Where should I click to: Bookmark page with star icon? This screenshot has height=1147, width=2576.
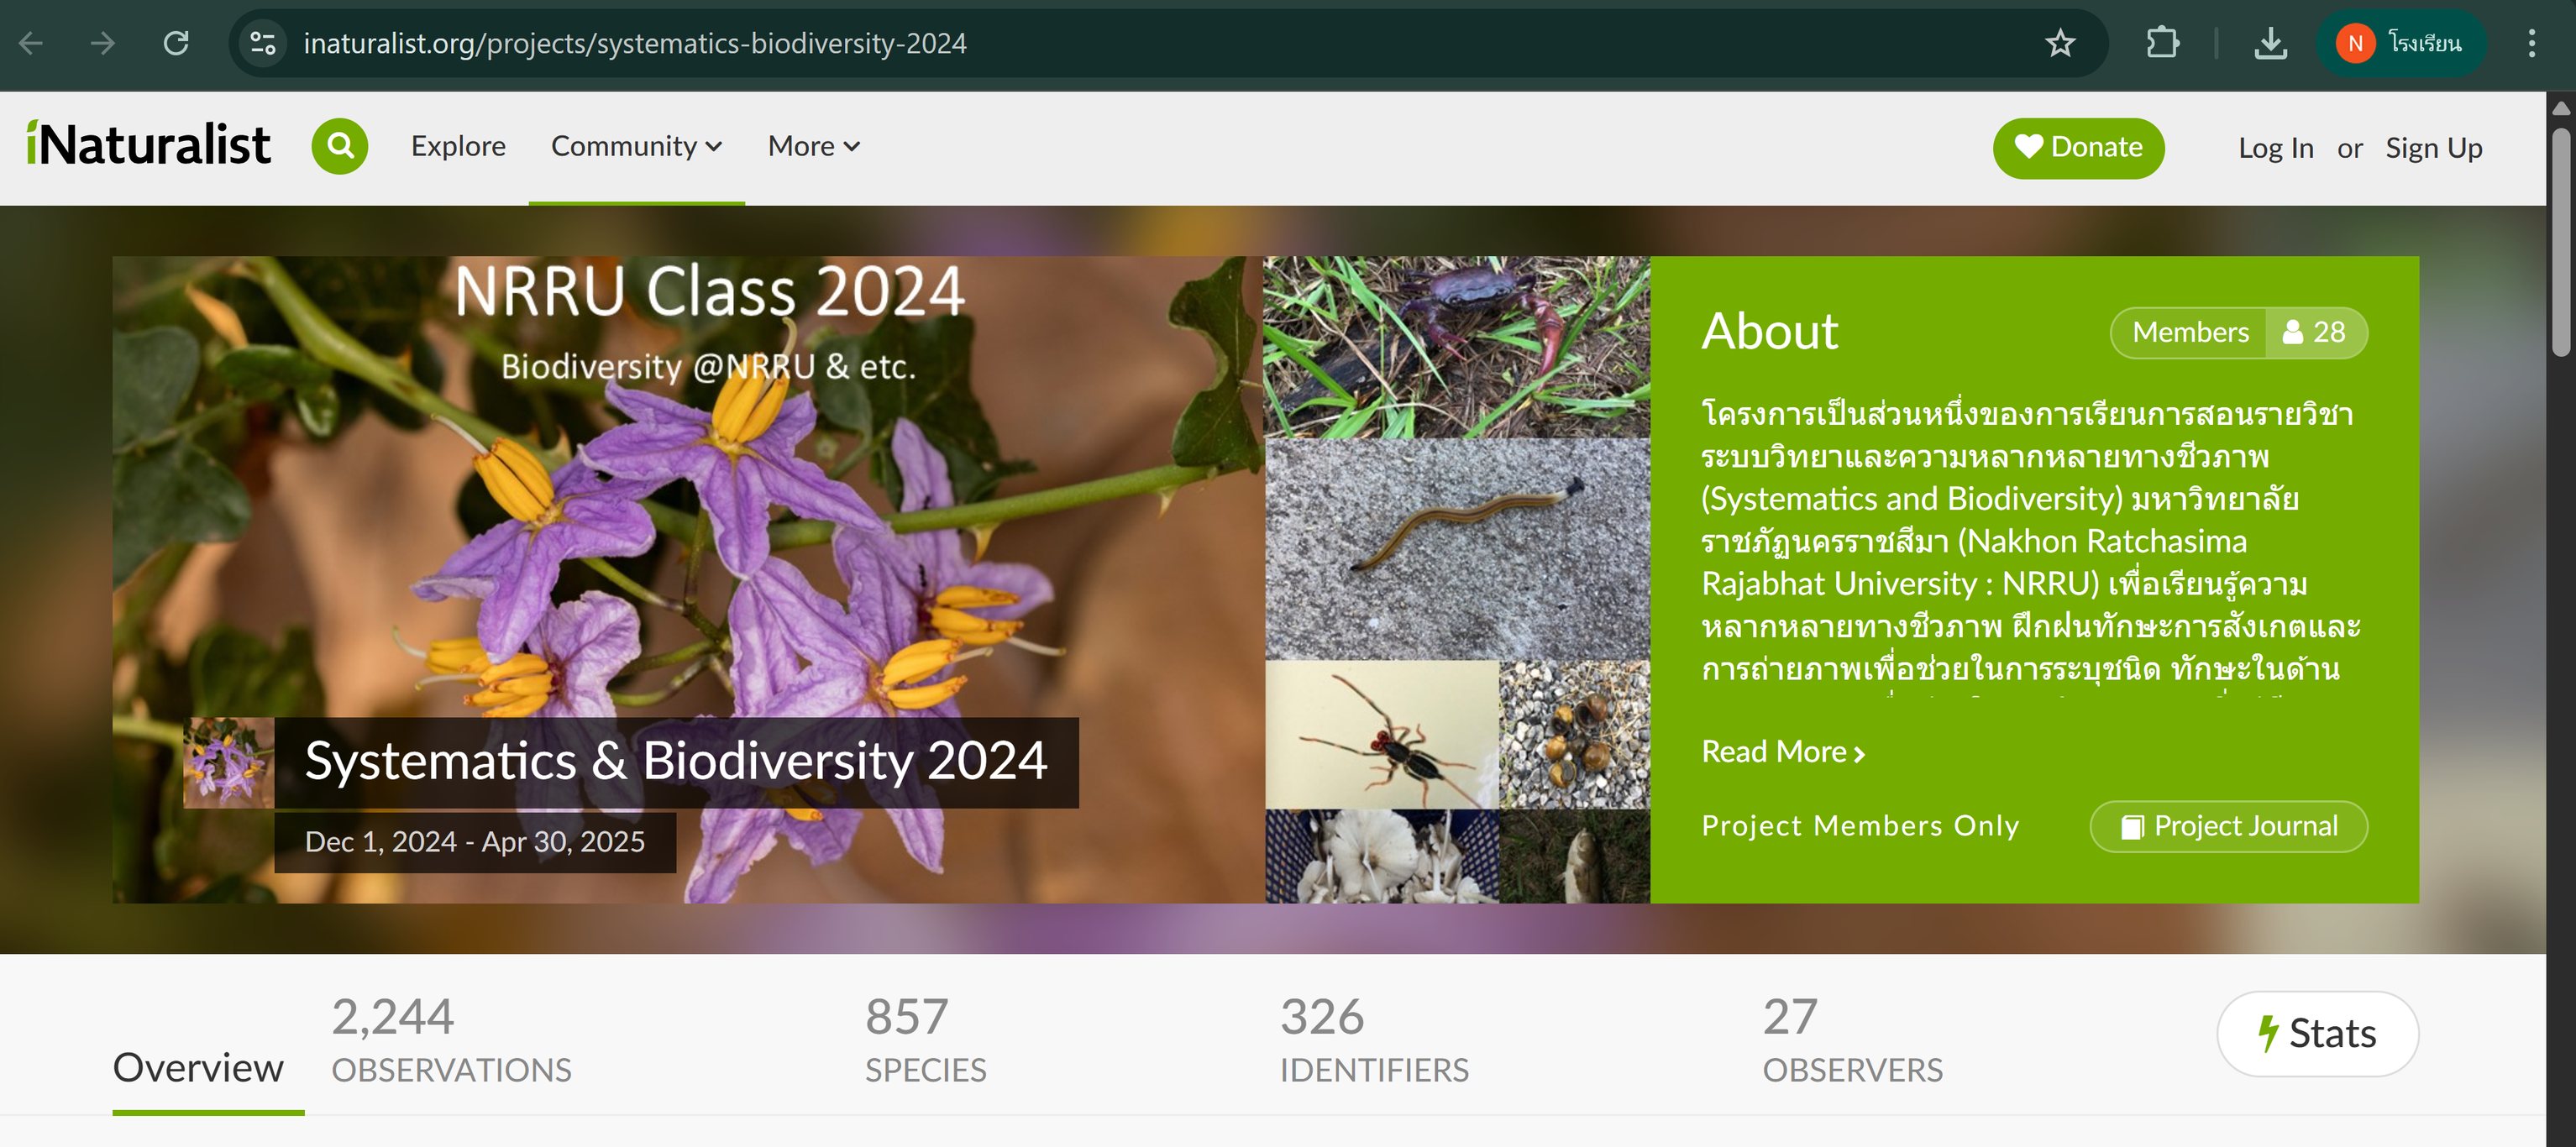(x=2060, y=43)
